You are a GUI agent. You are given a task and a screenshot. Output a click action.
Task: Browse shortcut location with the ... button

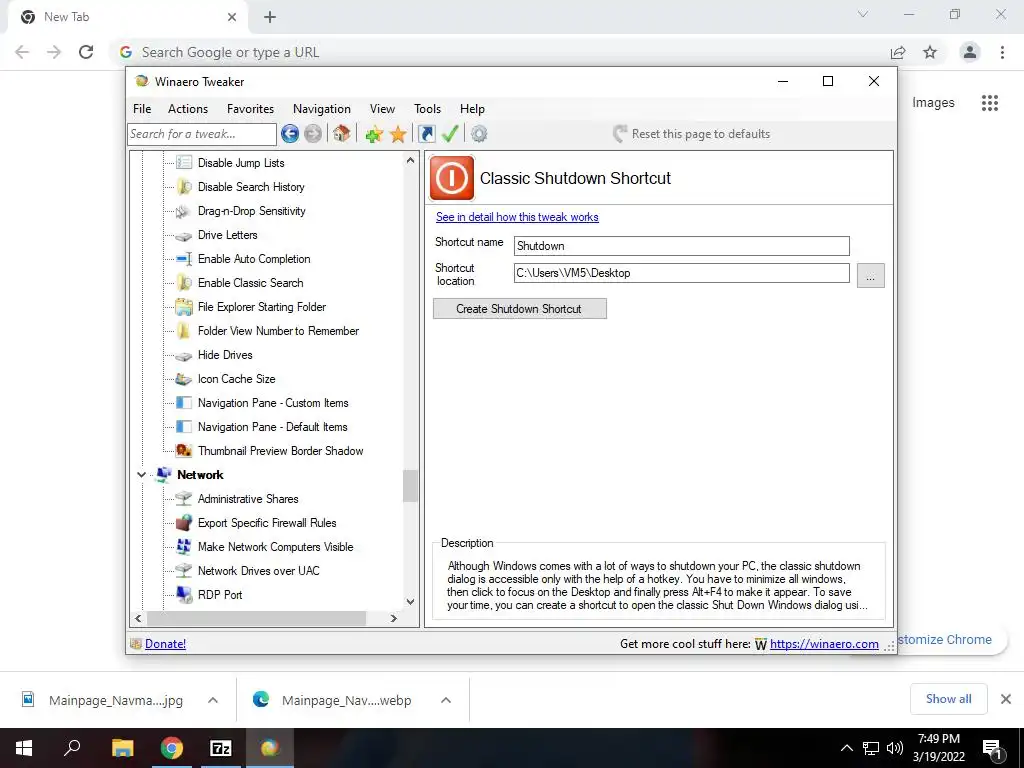coord(871,276)
